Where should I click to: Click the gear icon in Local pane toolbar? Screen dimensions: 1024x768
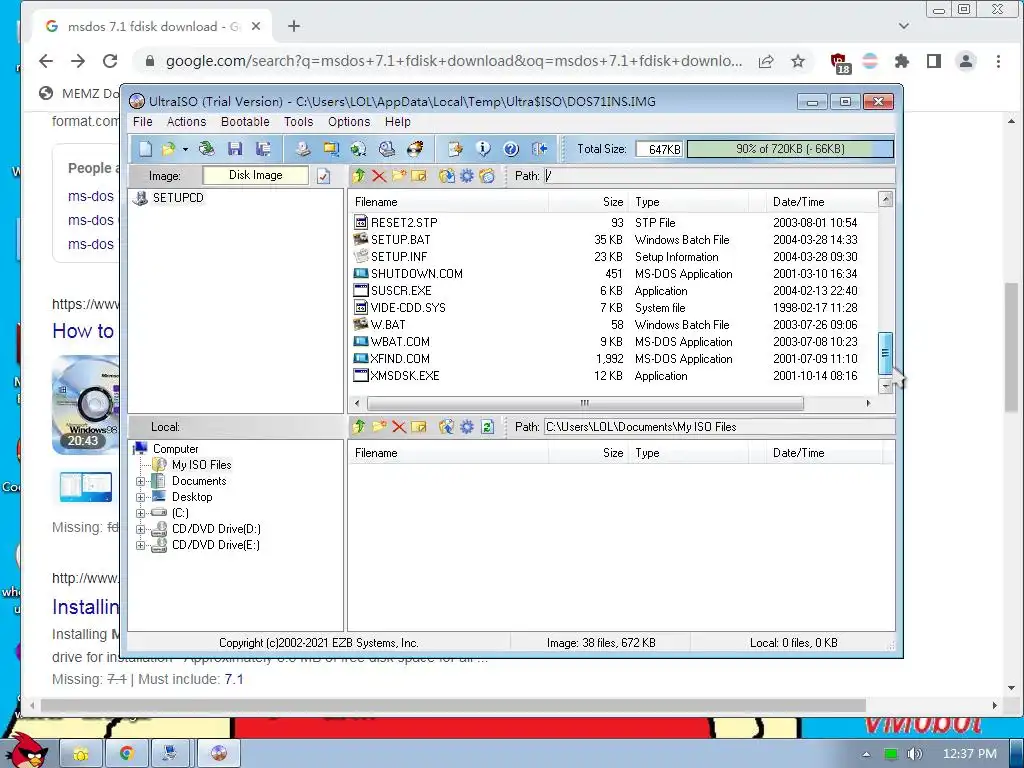tap(467, 426)
